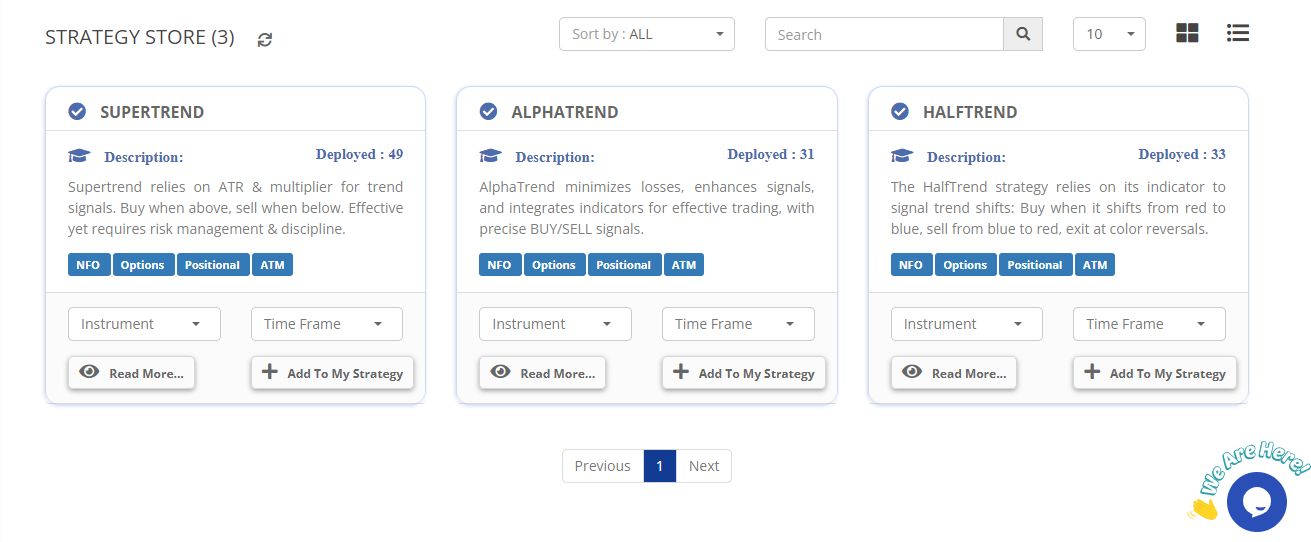Switch to list view layout
Viewport: 1311px width, 542px height.
(1238, 33)
